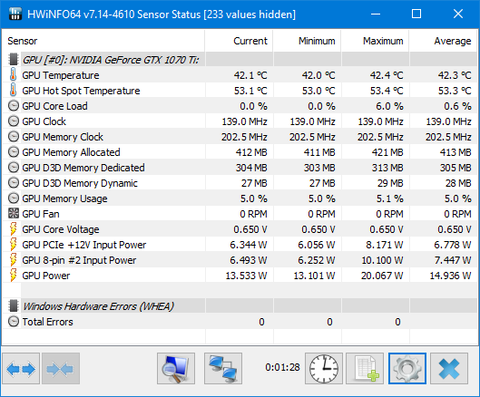Maximize the HWiNFO64 Sensor Status window

tap(417, 14)
